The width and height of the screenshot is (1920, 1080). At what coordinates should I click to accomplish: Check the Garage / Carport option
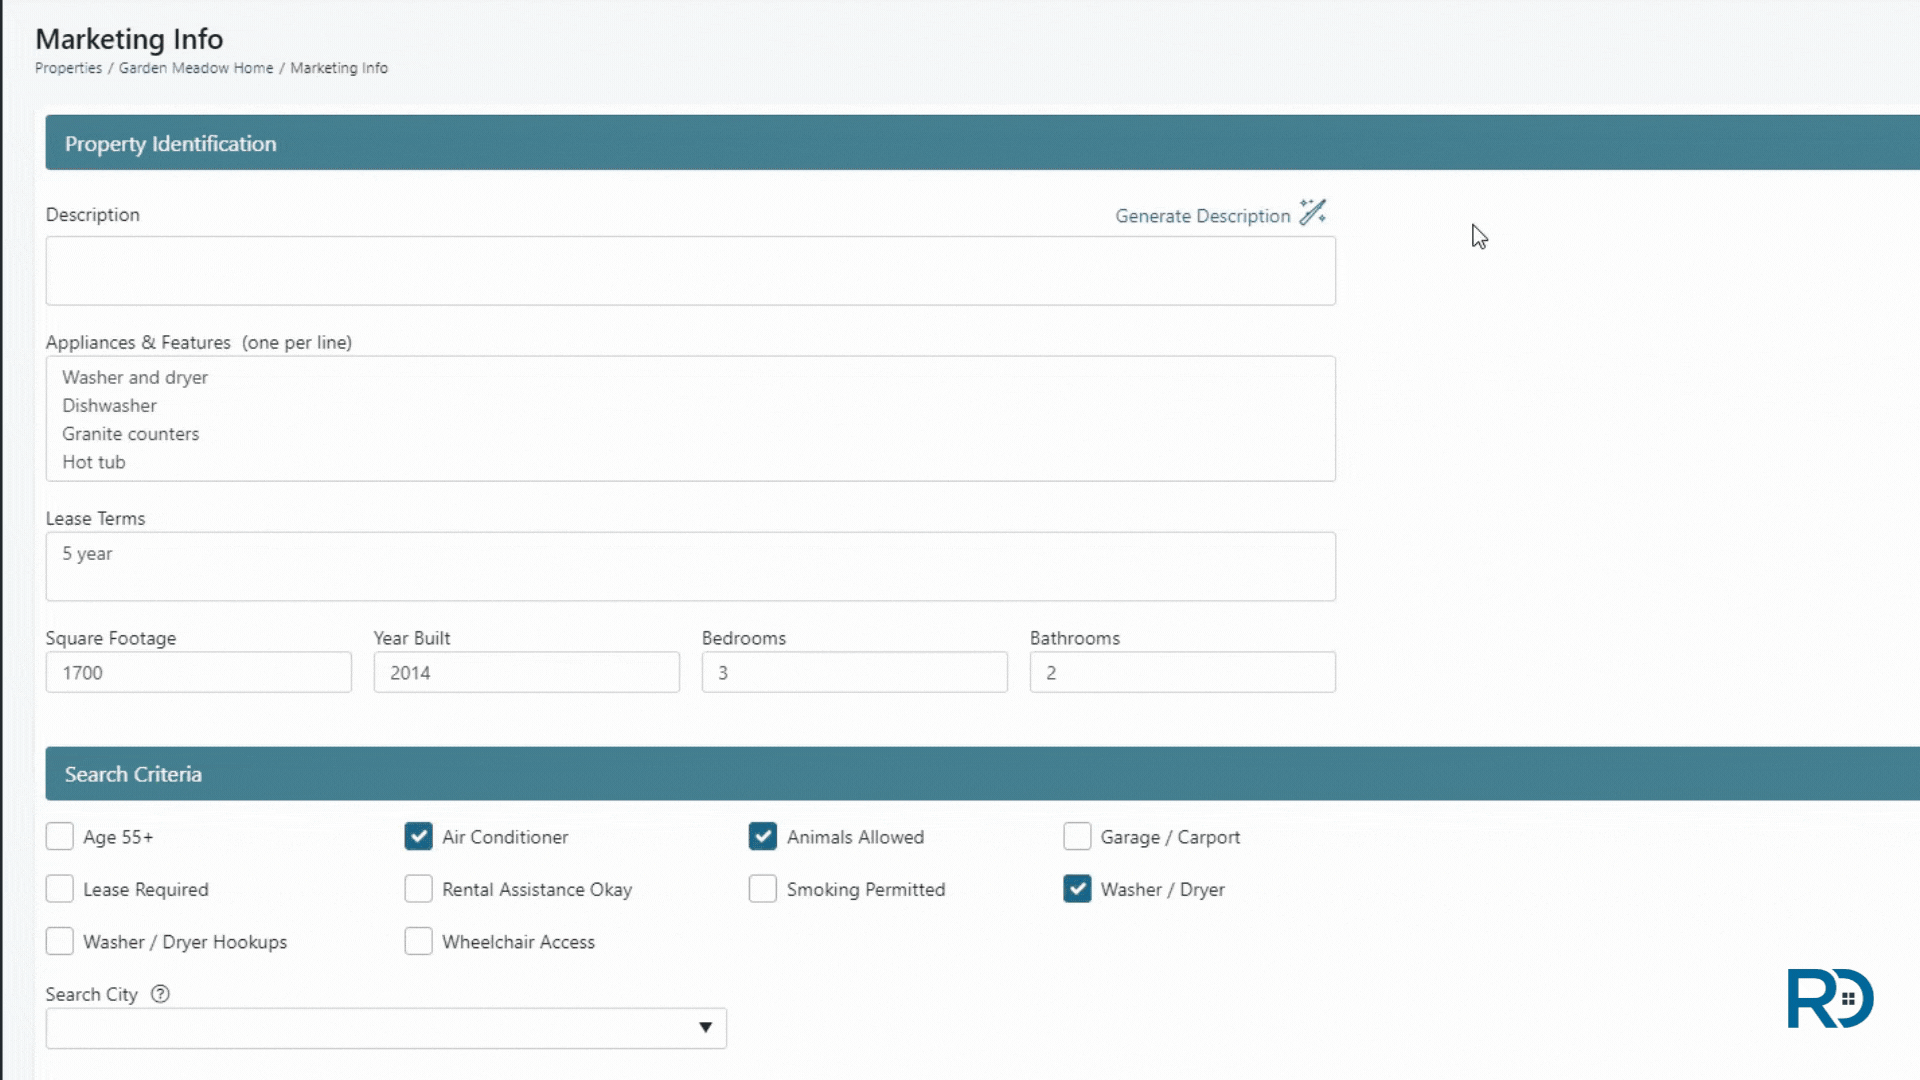click(1077, 836)
